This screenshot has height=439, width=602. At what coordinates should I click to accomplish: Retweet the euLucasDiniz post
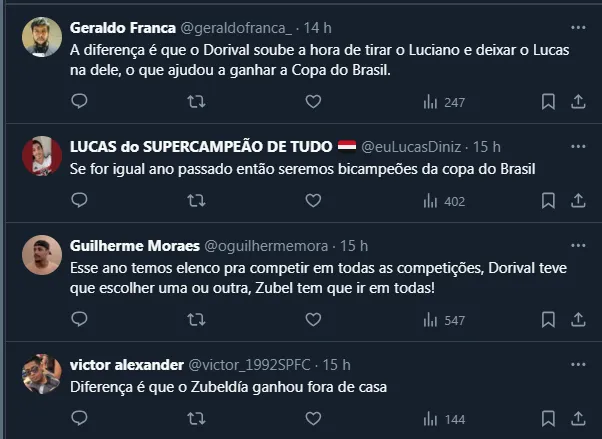pos(197,201)
